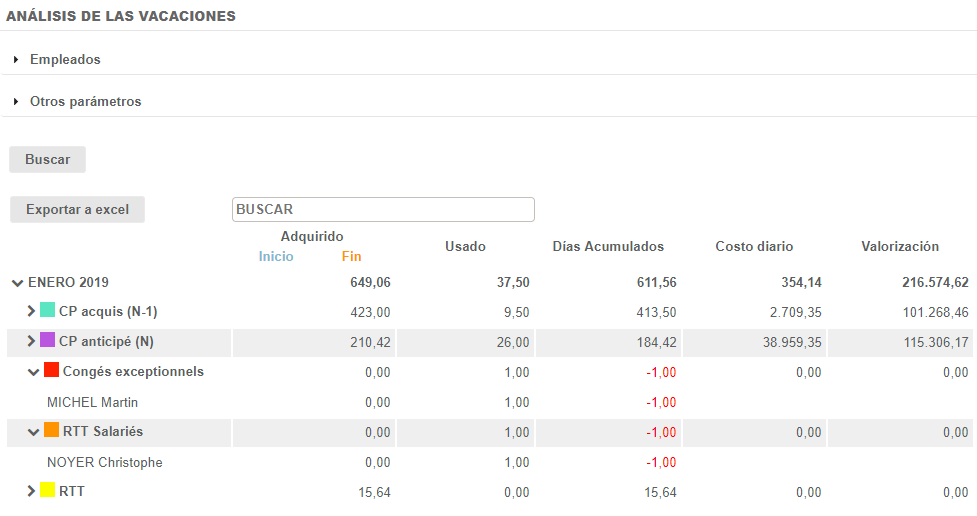Click the turquoise CP acquis color swatch
The image size is (977, 516).
[x=47, y=311]
